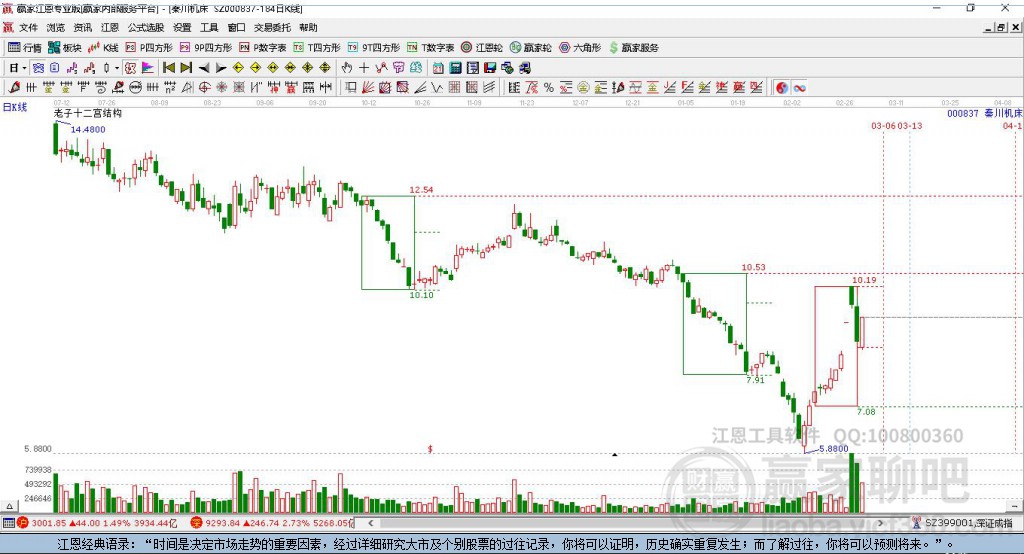This screenshot has width=1024, height=554.
Task: Click the blue infinity loop icon
Action: [x=799, y=88]
